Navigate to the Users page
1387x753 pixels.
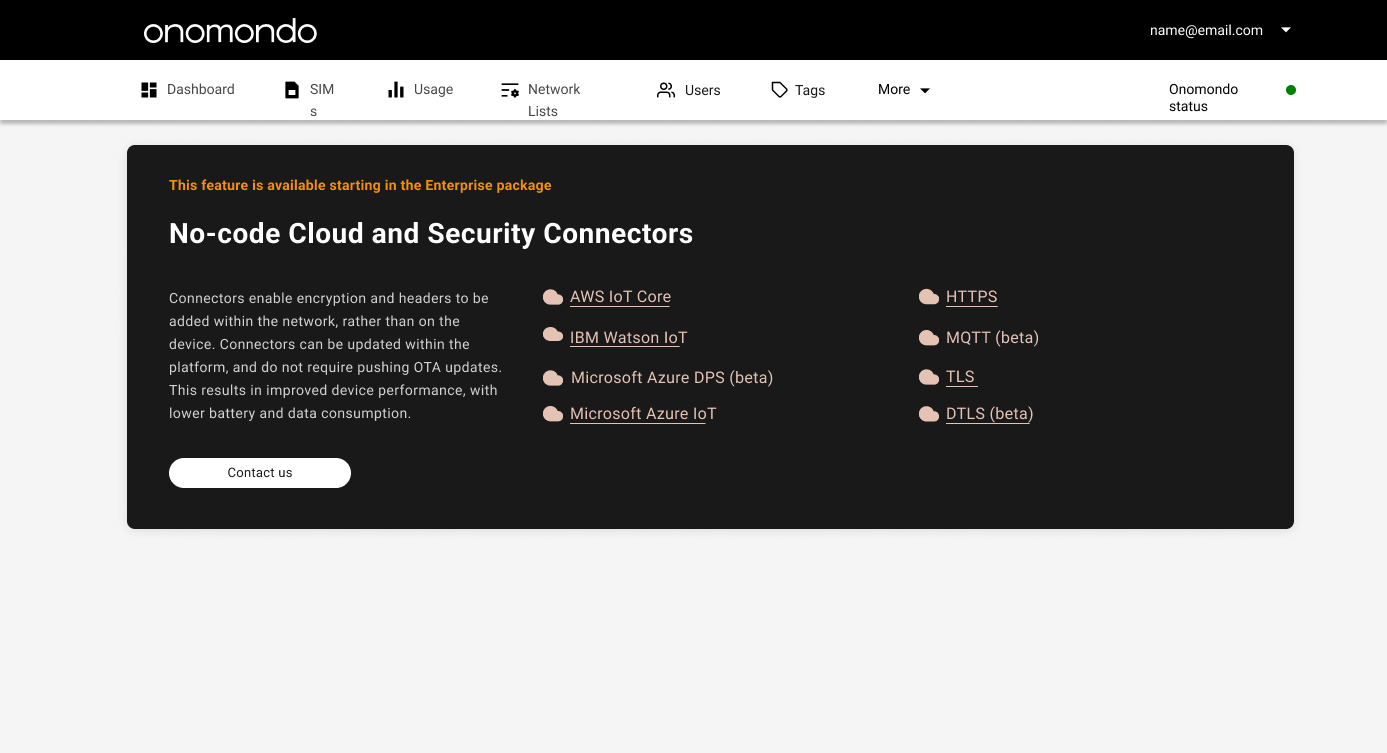coord(688,90)
